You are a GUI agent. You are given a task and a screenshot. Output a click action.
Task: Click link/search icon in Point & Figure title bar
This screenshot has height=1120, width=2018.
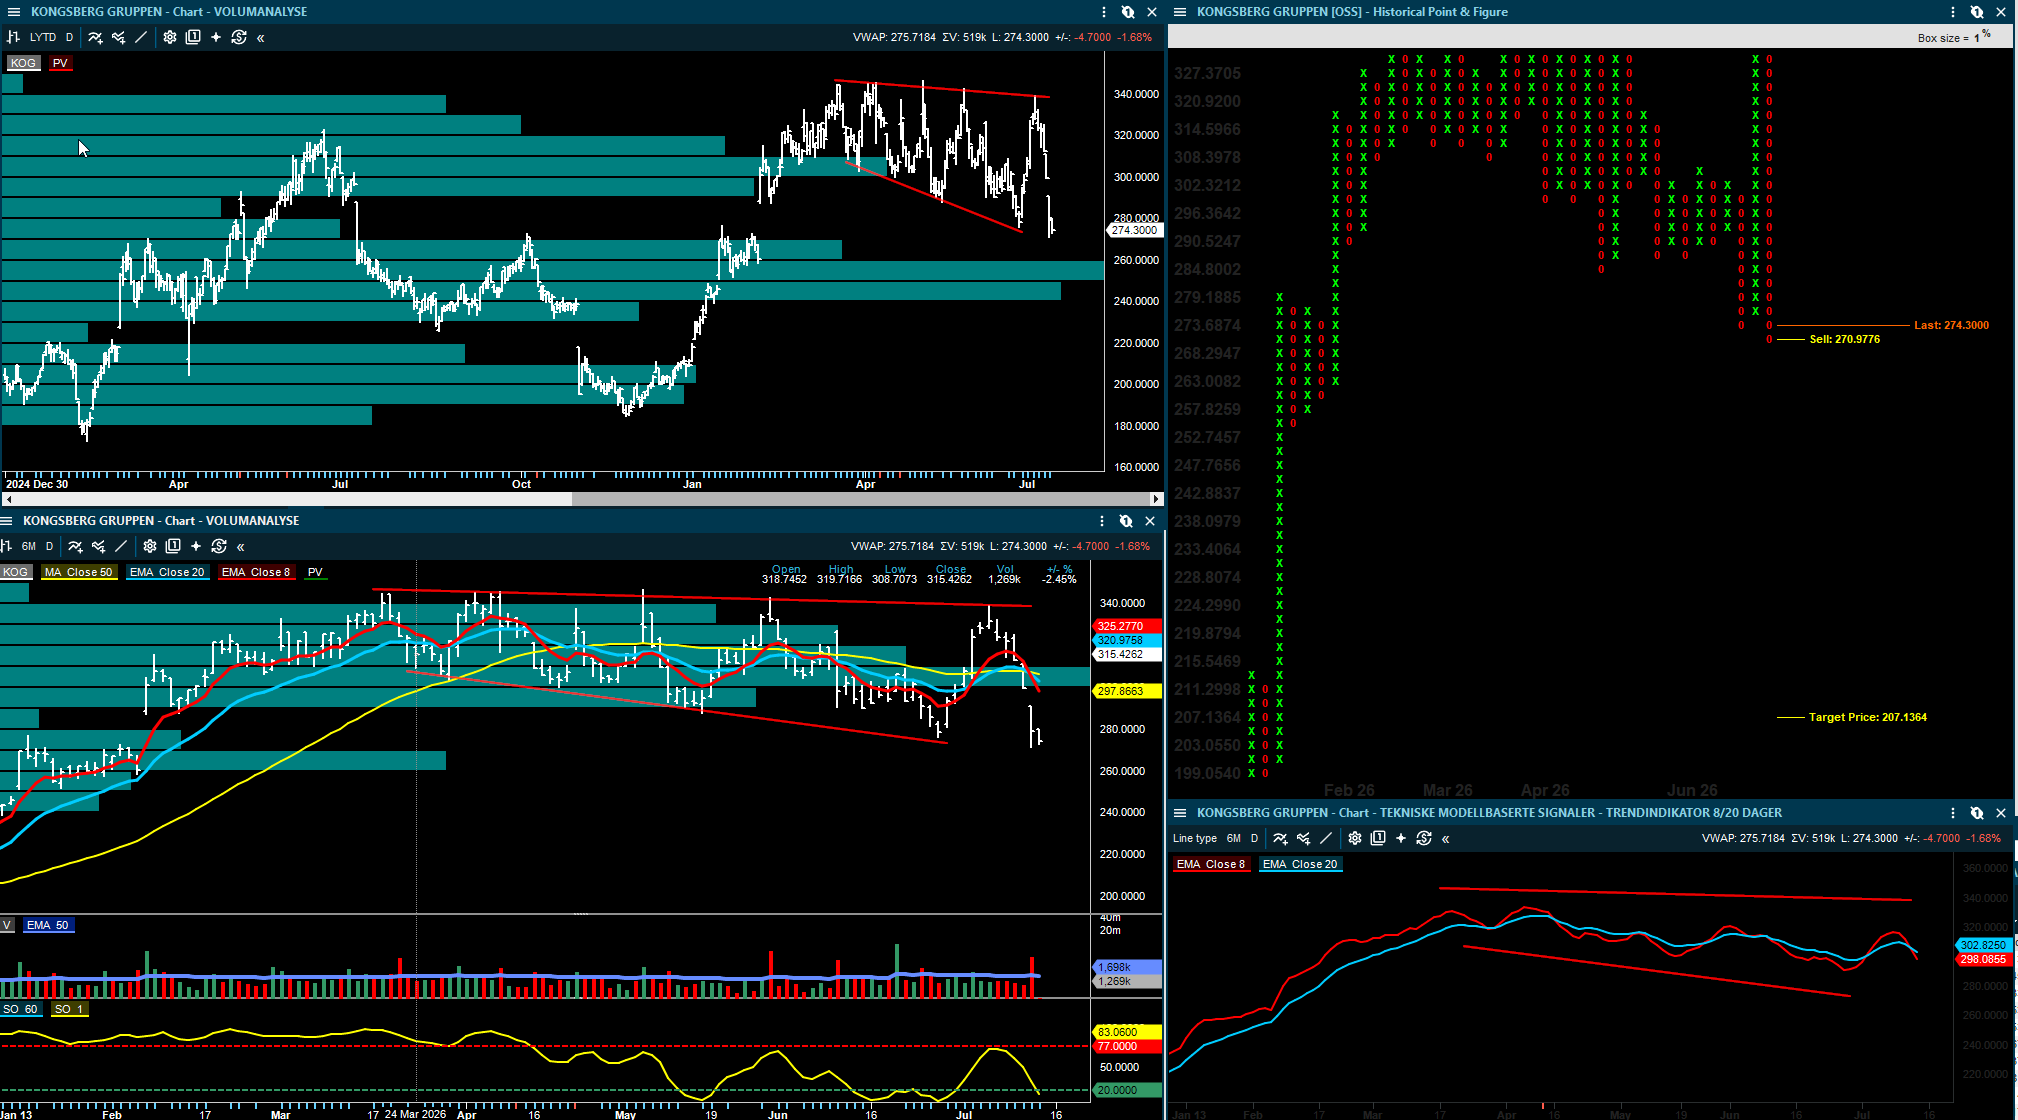tap(1977, 12)
